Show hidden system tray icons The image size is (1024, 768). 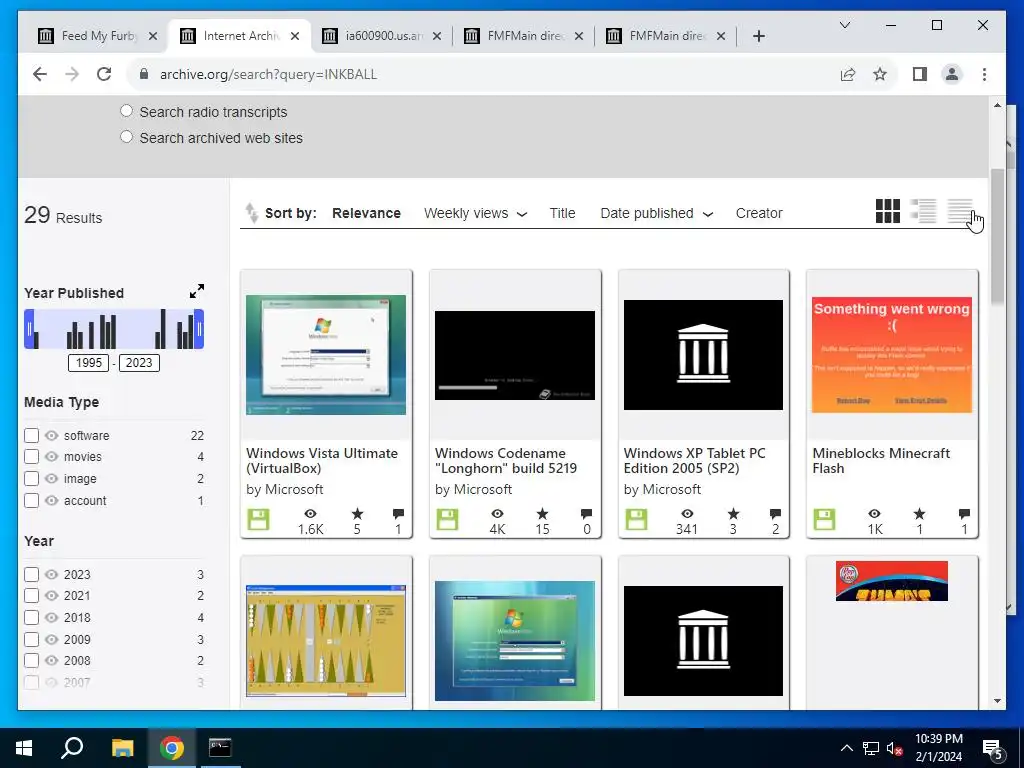tap(846, 748)
